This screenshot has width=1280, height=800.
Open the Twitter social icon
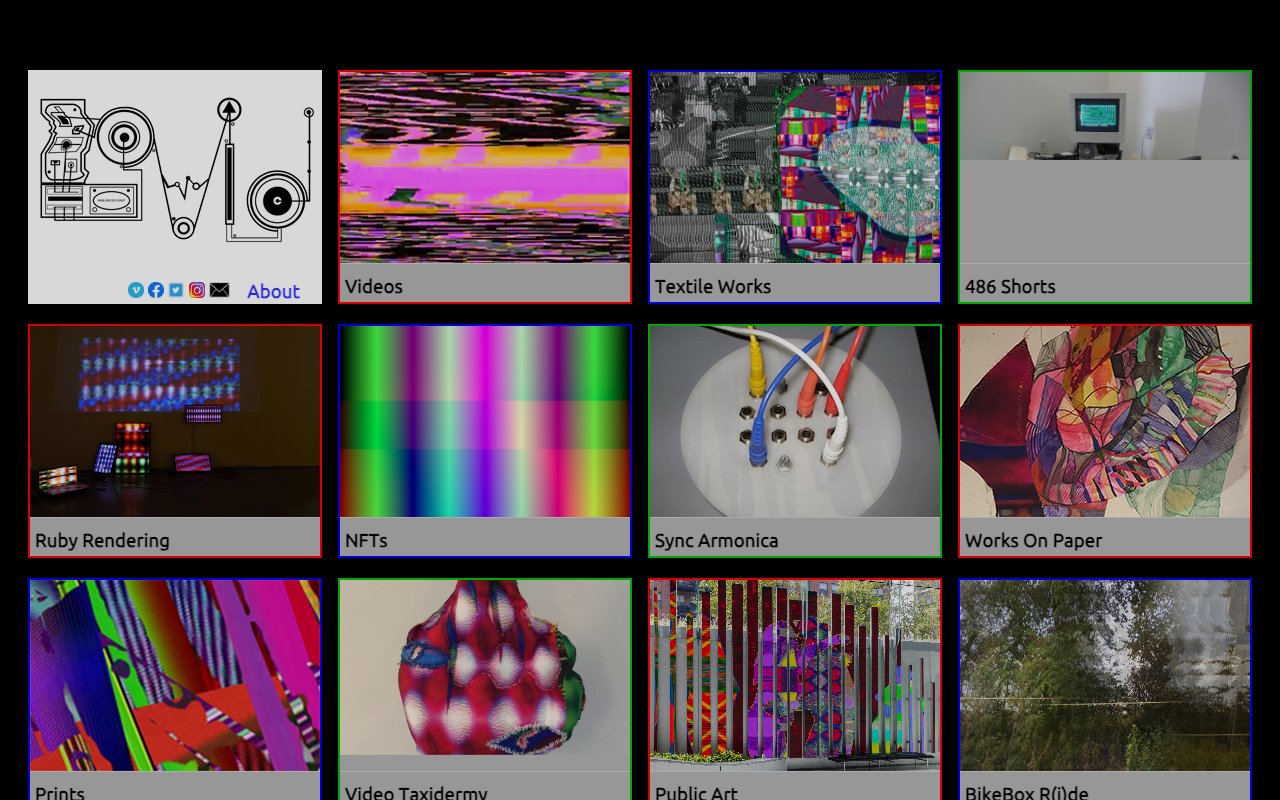176,290
